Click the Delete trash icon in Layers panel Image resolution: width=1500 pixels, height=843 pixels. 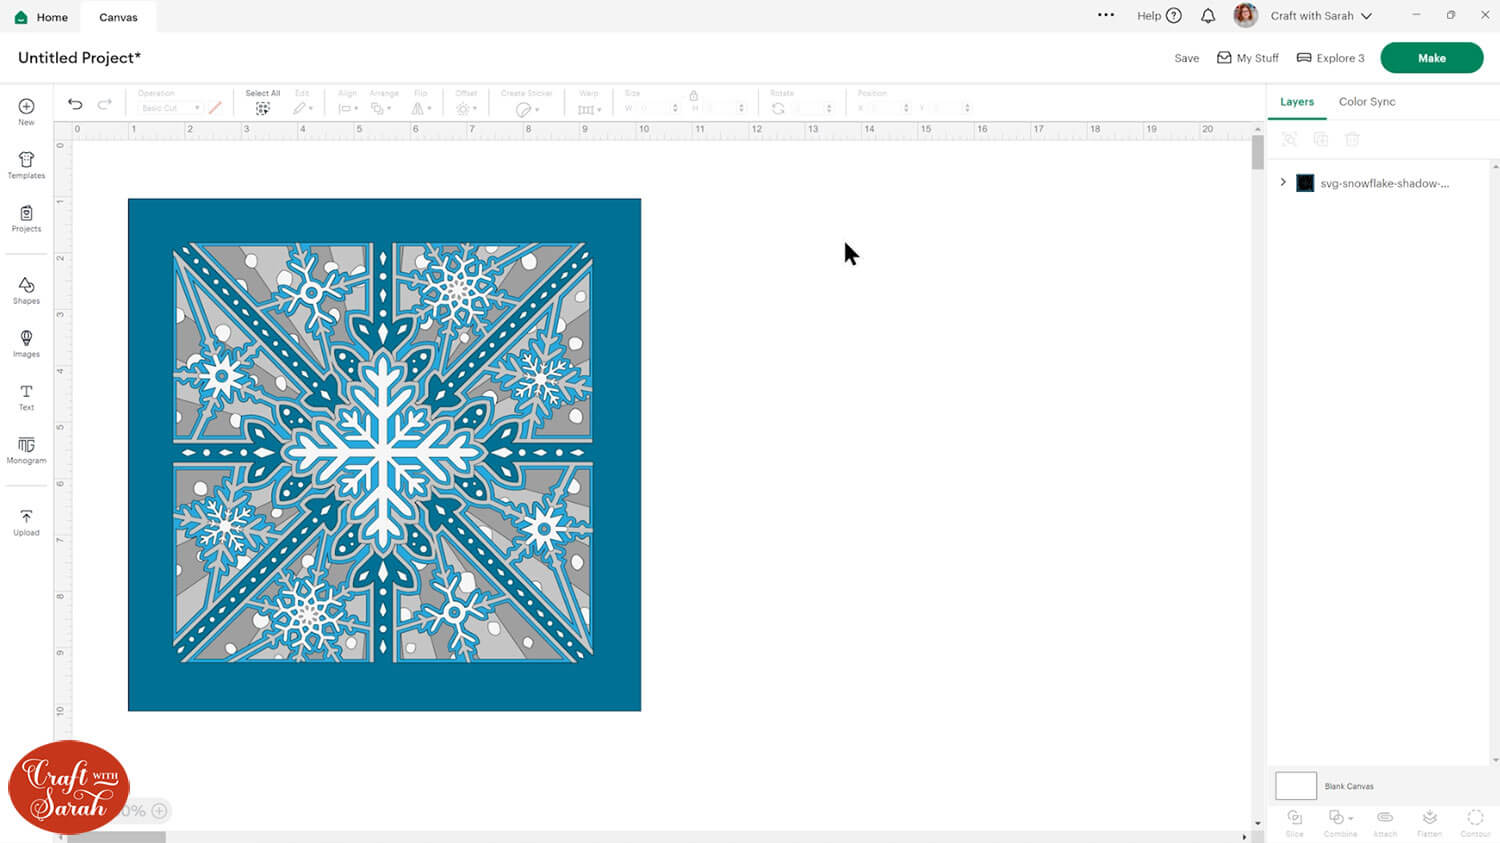pyautogui.click(x=1352, y=140)
